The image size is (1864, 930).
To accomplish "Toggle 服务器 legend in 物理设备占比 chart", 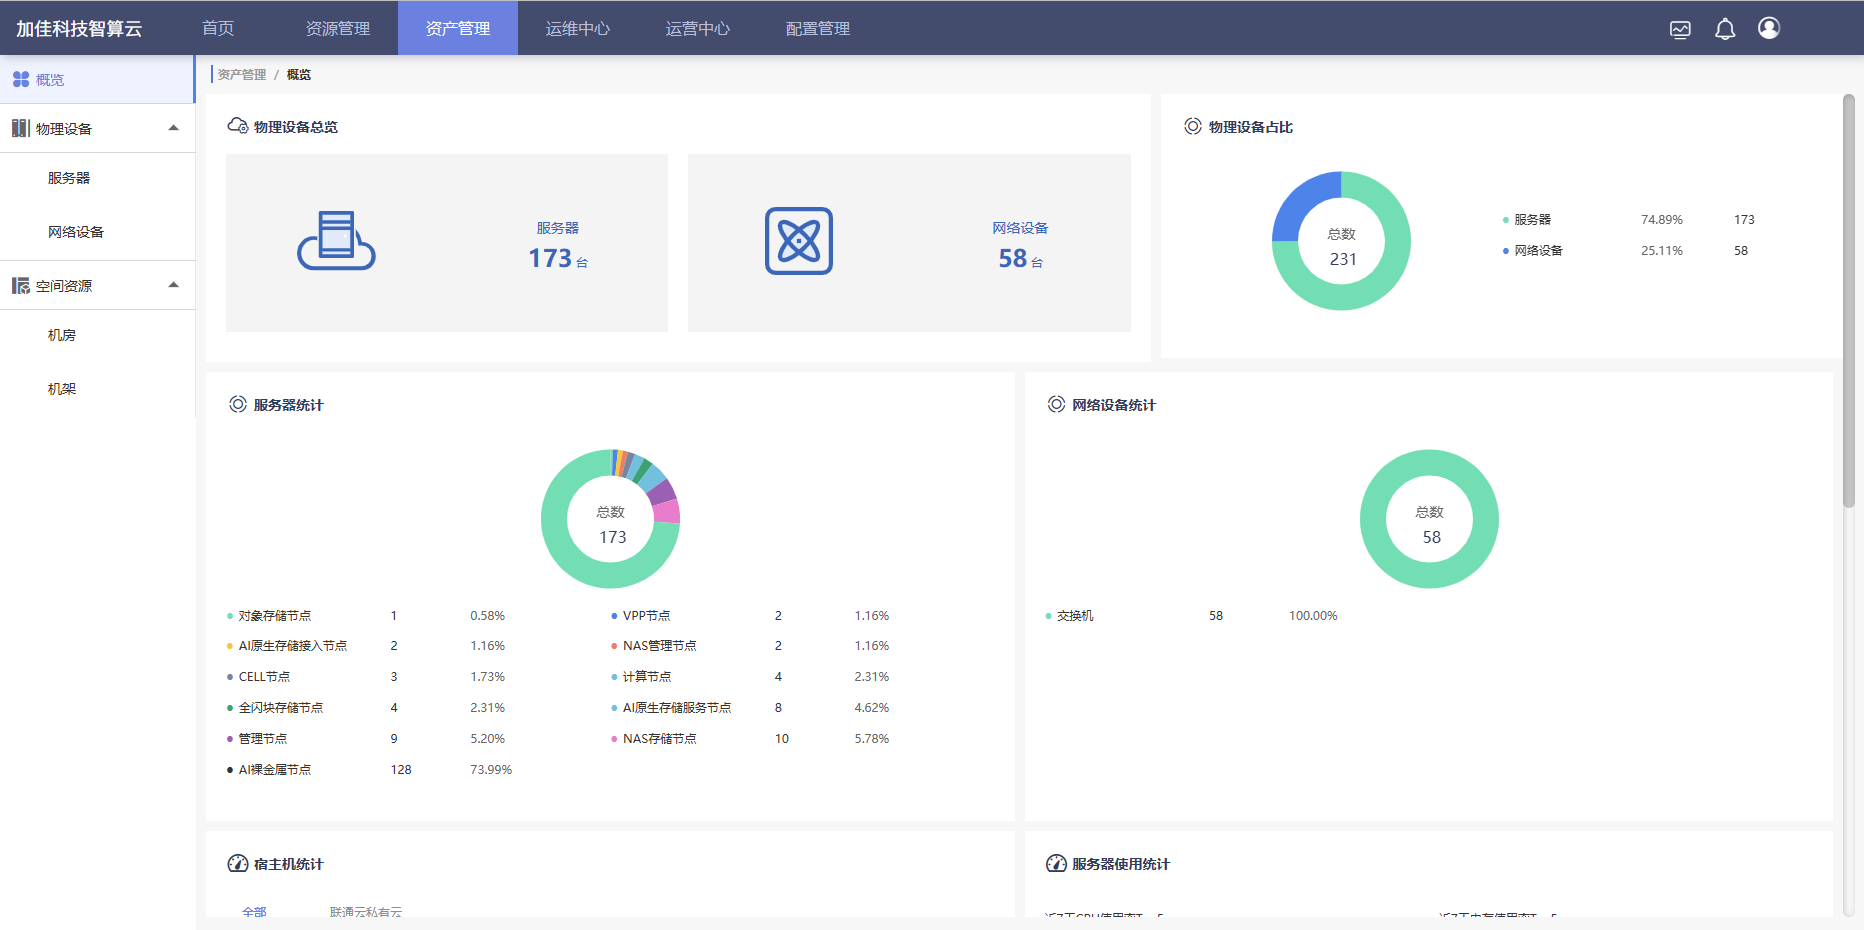I will [1531, 220].
